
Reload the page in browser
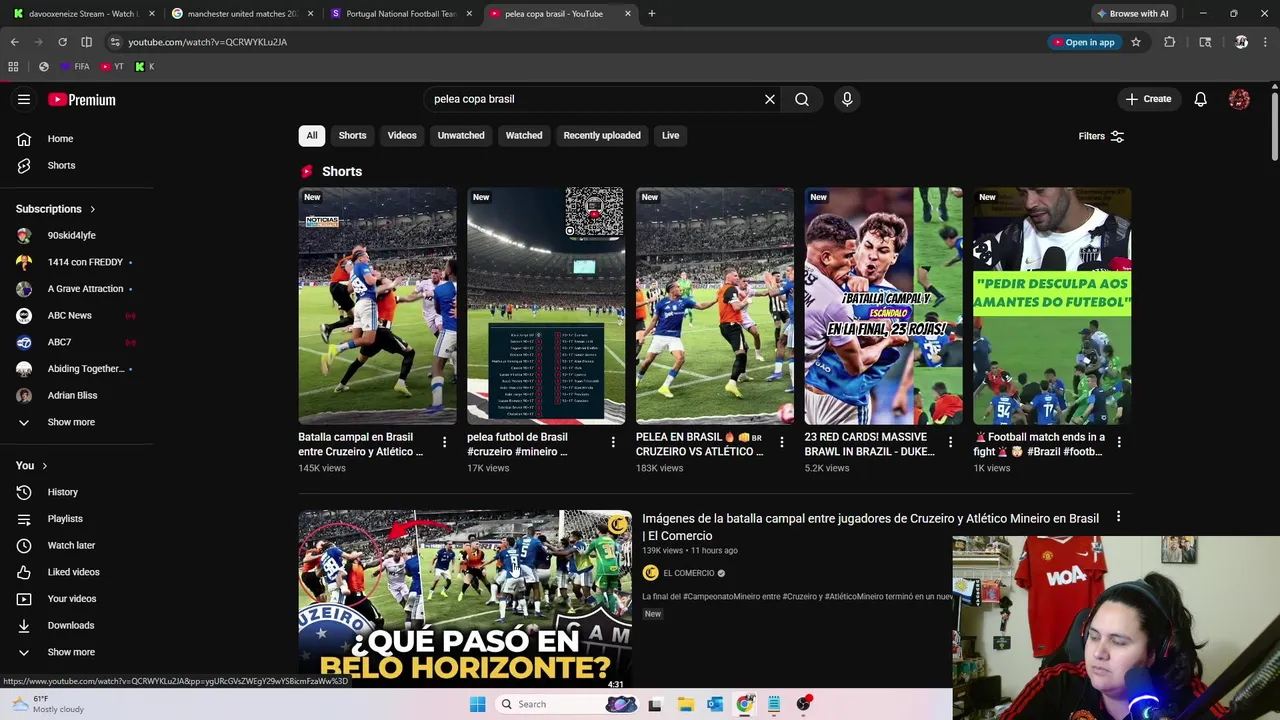pos(62,42)
